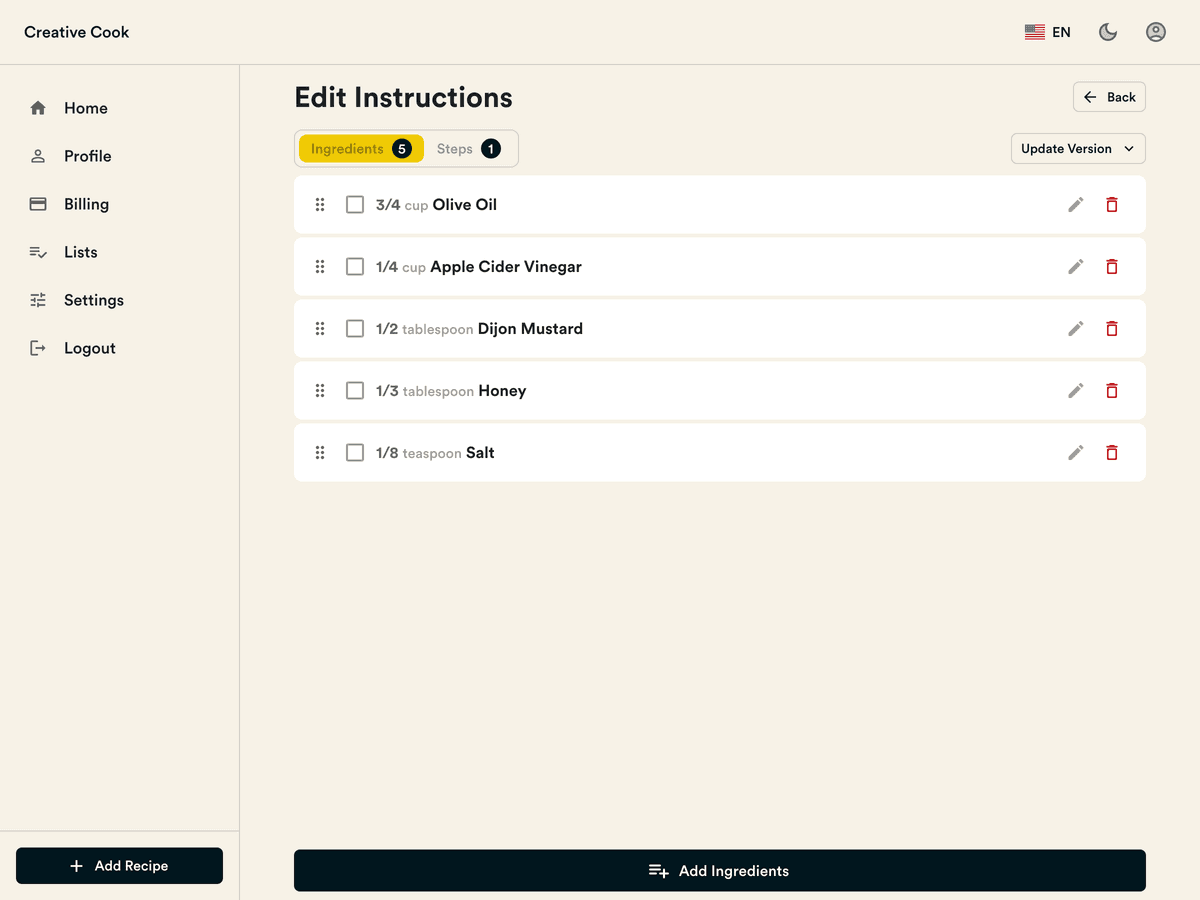Tick the Dijon Mustard checkbox
Image resolution: width=1200 pixels, height=900 pixels.
(355, 329)
